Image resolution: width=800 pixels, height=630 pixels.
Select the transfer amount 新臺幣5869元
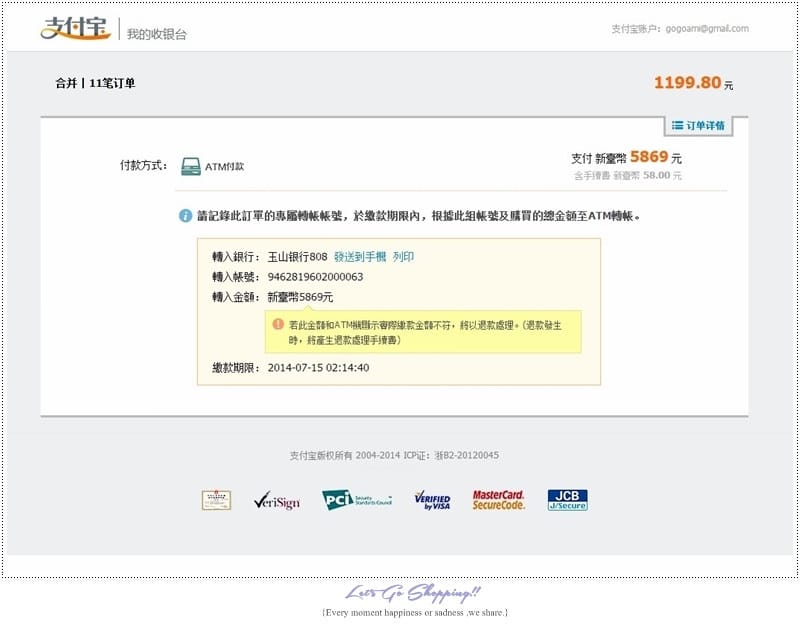coord(300,297)
